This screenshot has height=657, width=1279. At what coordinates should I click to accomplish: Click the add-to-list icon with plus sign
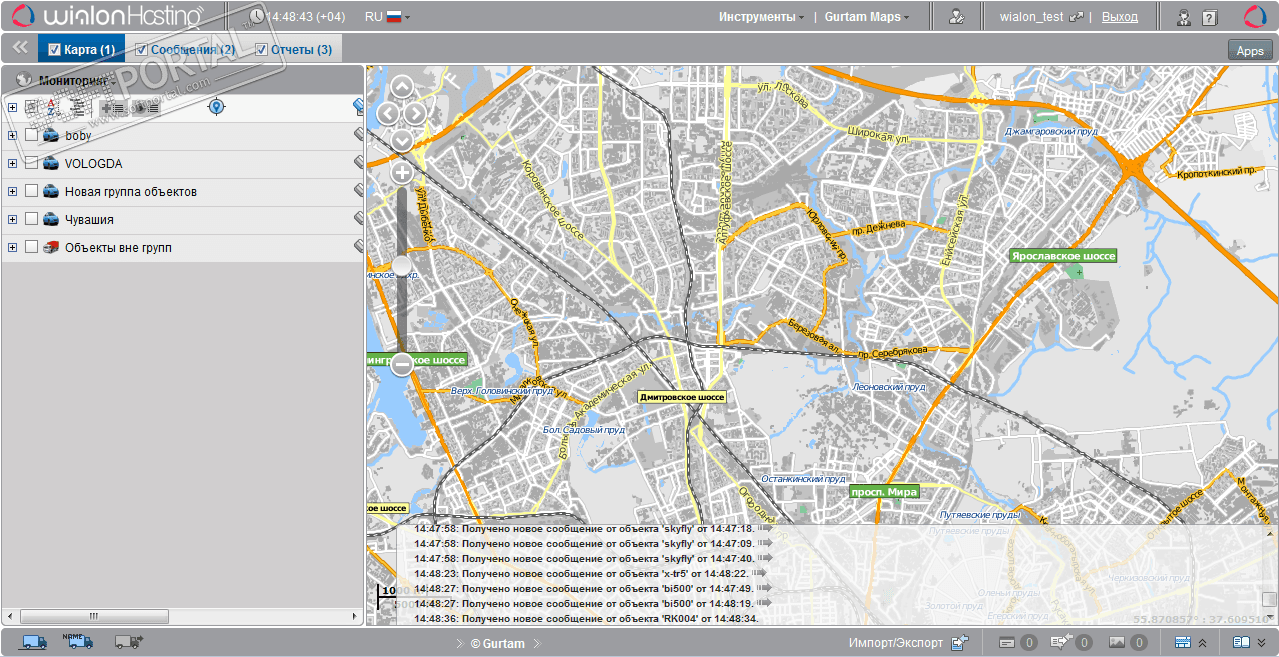pyautogui.click(x=112, y=108)
